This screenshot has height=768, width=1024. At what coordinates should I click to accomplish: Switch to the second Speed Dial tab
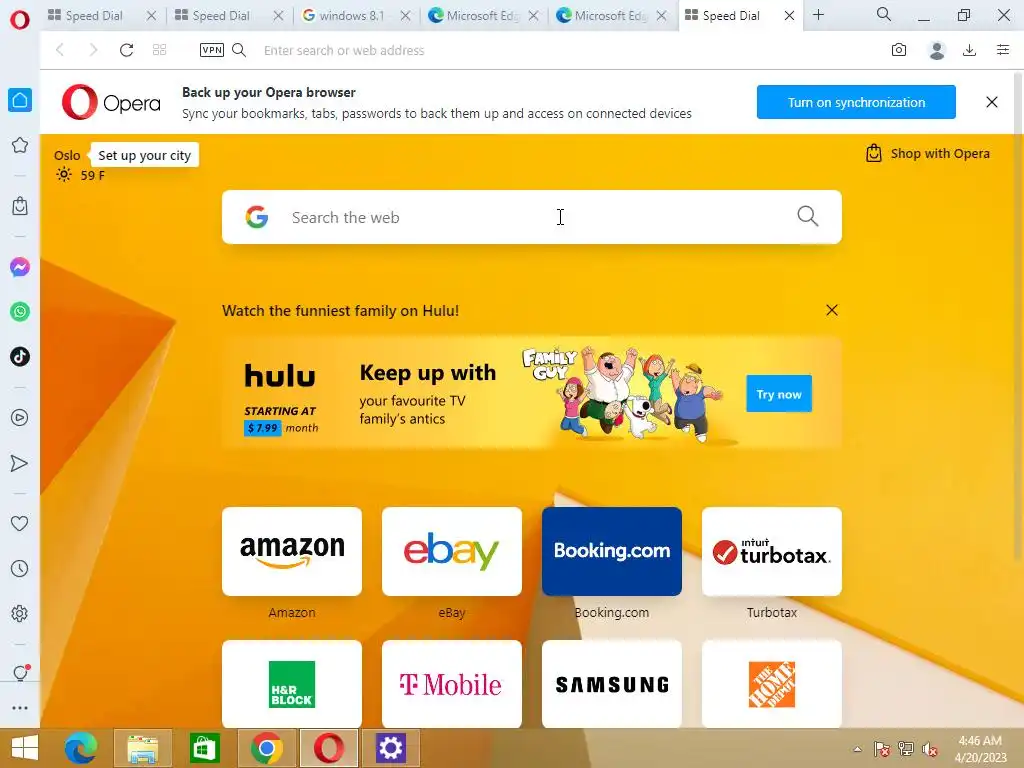pyautogui.click(x=221, y=16)
